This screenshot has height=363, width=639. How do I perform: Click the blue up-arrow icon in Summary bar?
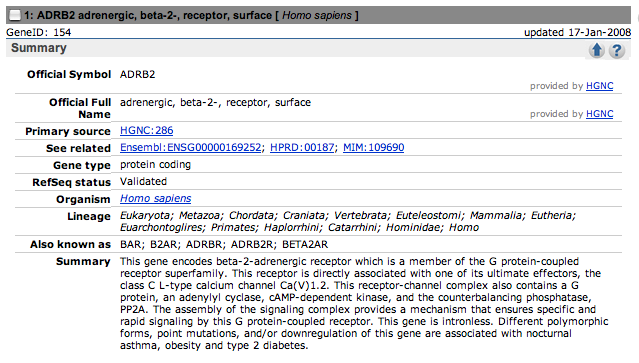tap(597, 50)
